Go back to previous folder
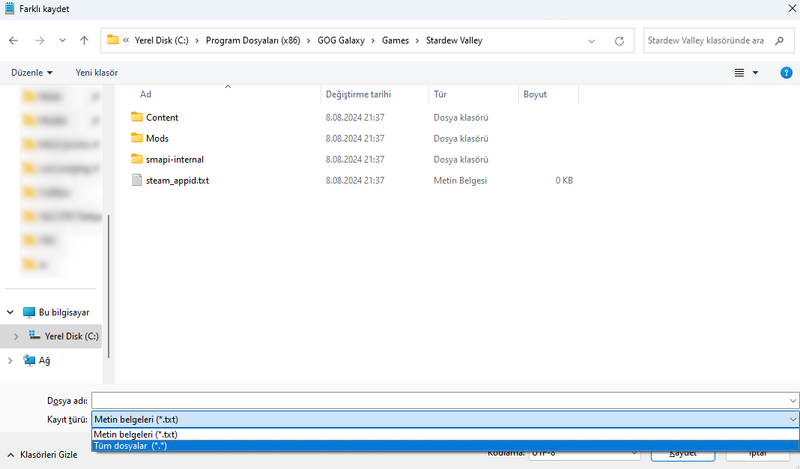The image size is (800, 469). (x=14, y=41)
